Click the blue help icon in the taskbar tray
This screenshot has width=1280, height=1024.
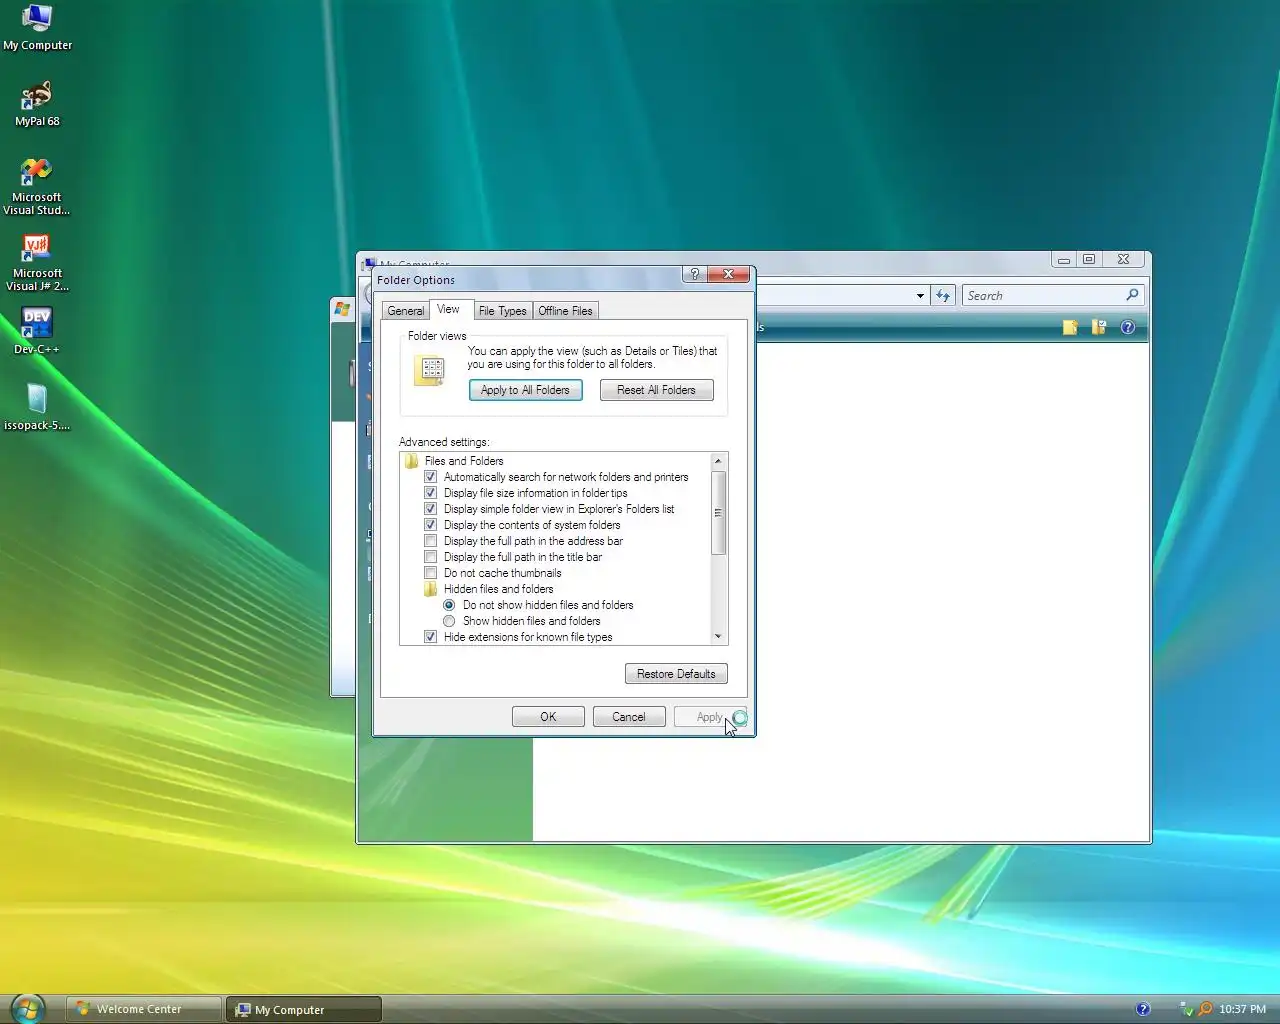pos(1143,1009)
